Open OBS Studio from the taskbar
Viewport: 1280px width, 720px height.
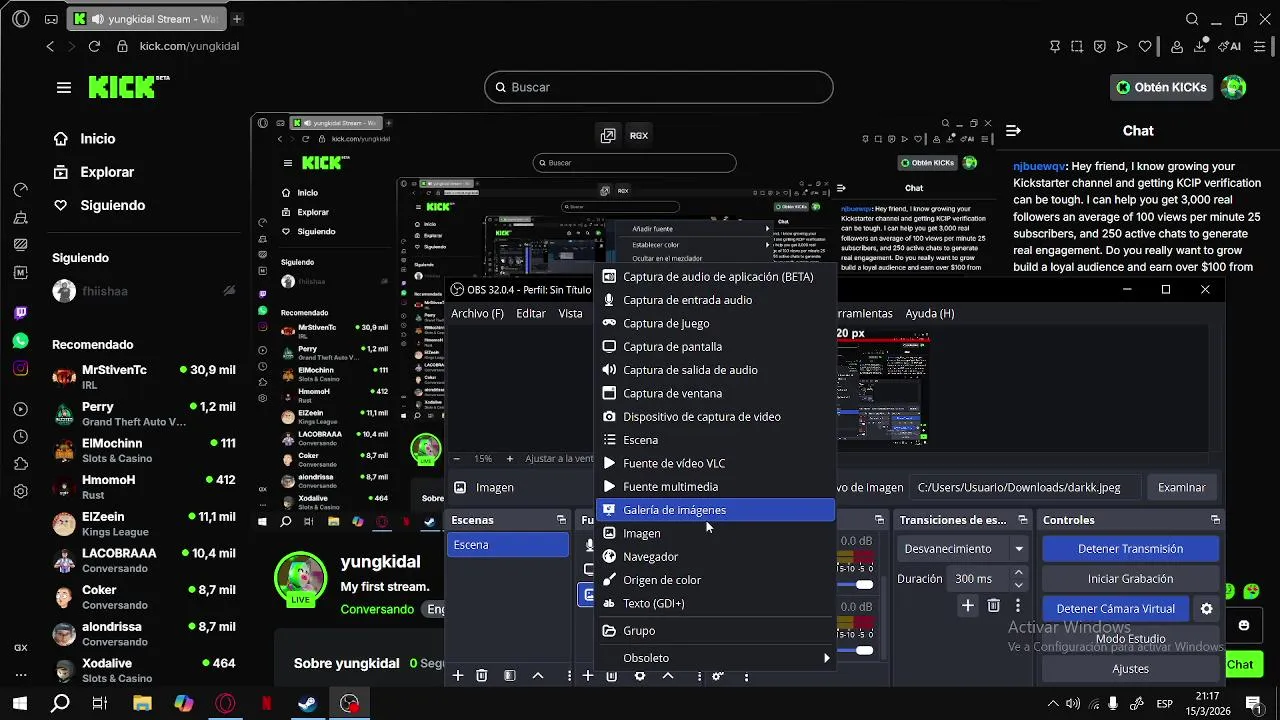click(349, 703)
